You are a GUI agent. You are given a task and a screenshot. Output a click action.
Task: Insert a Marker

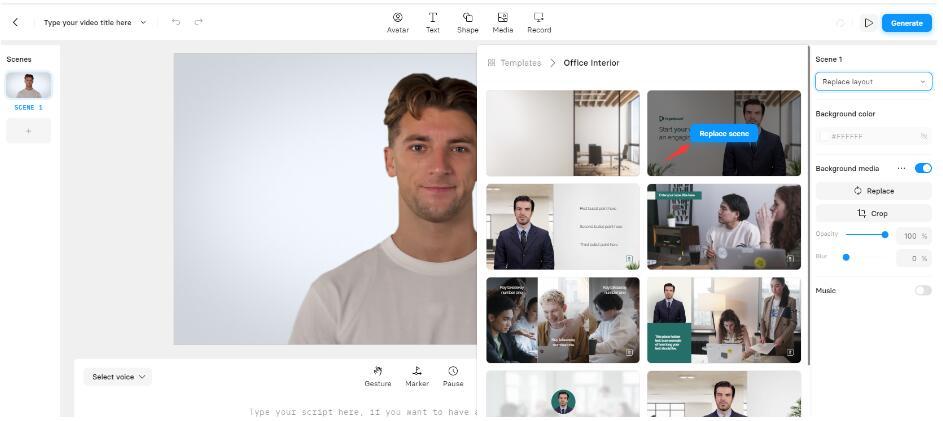pos(417,376)
